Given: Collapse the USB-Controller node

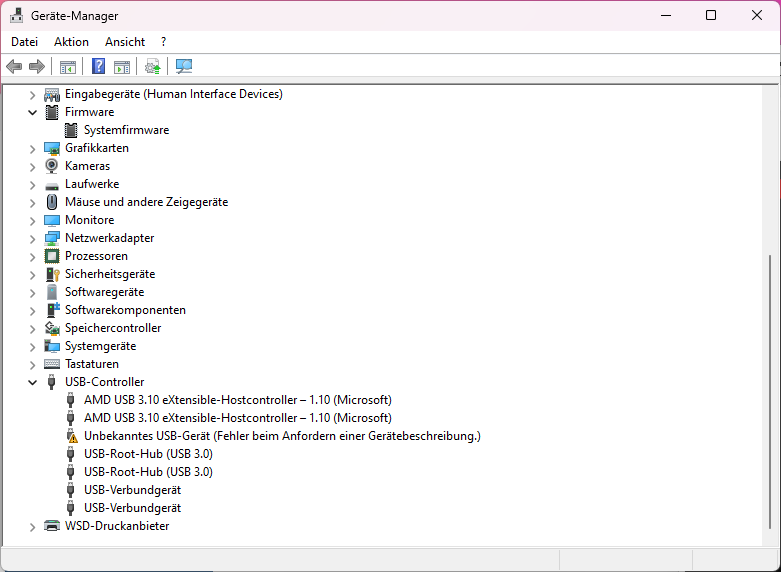Looking at the screenshot, I should (32, 383).
